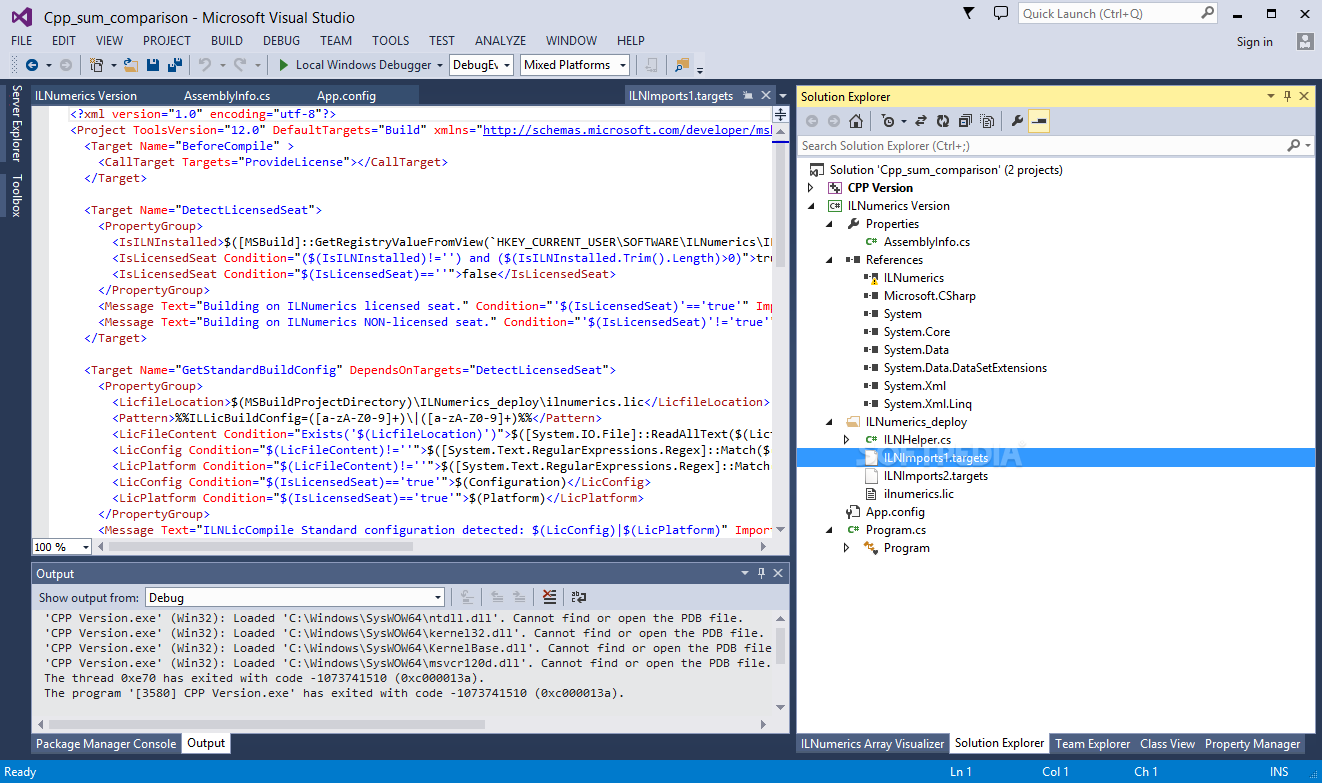Start debugging with the green play arrow
The height and width of the screenshot is (783, 1322).
point(284,65)
